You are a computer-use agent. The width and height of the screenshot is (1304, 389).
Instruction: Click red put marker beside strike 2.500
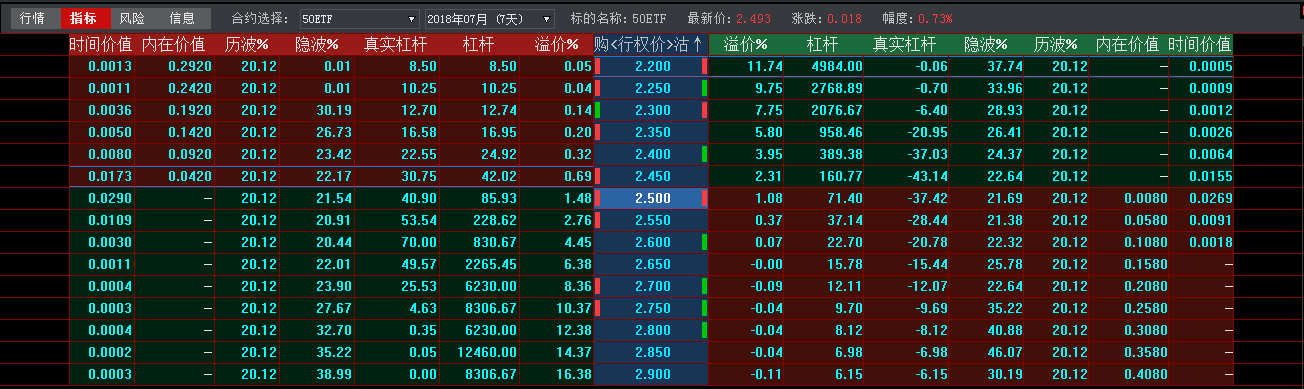pyautogui.click(x=704, y=198)
